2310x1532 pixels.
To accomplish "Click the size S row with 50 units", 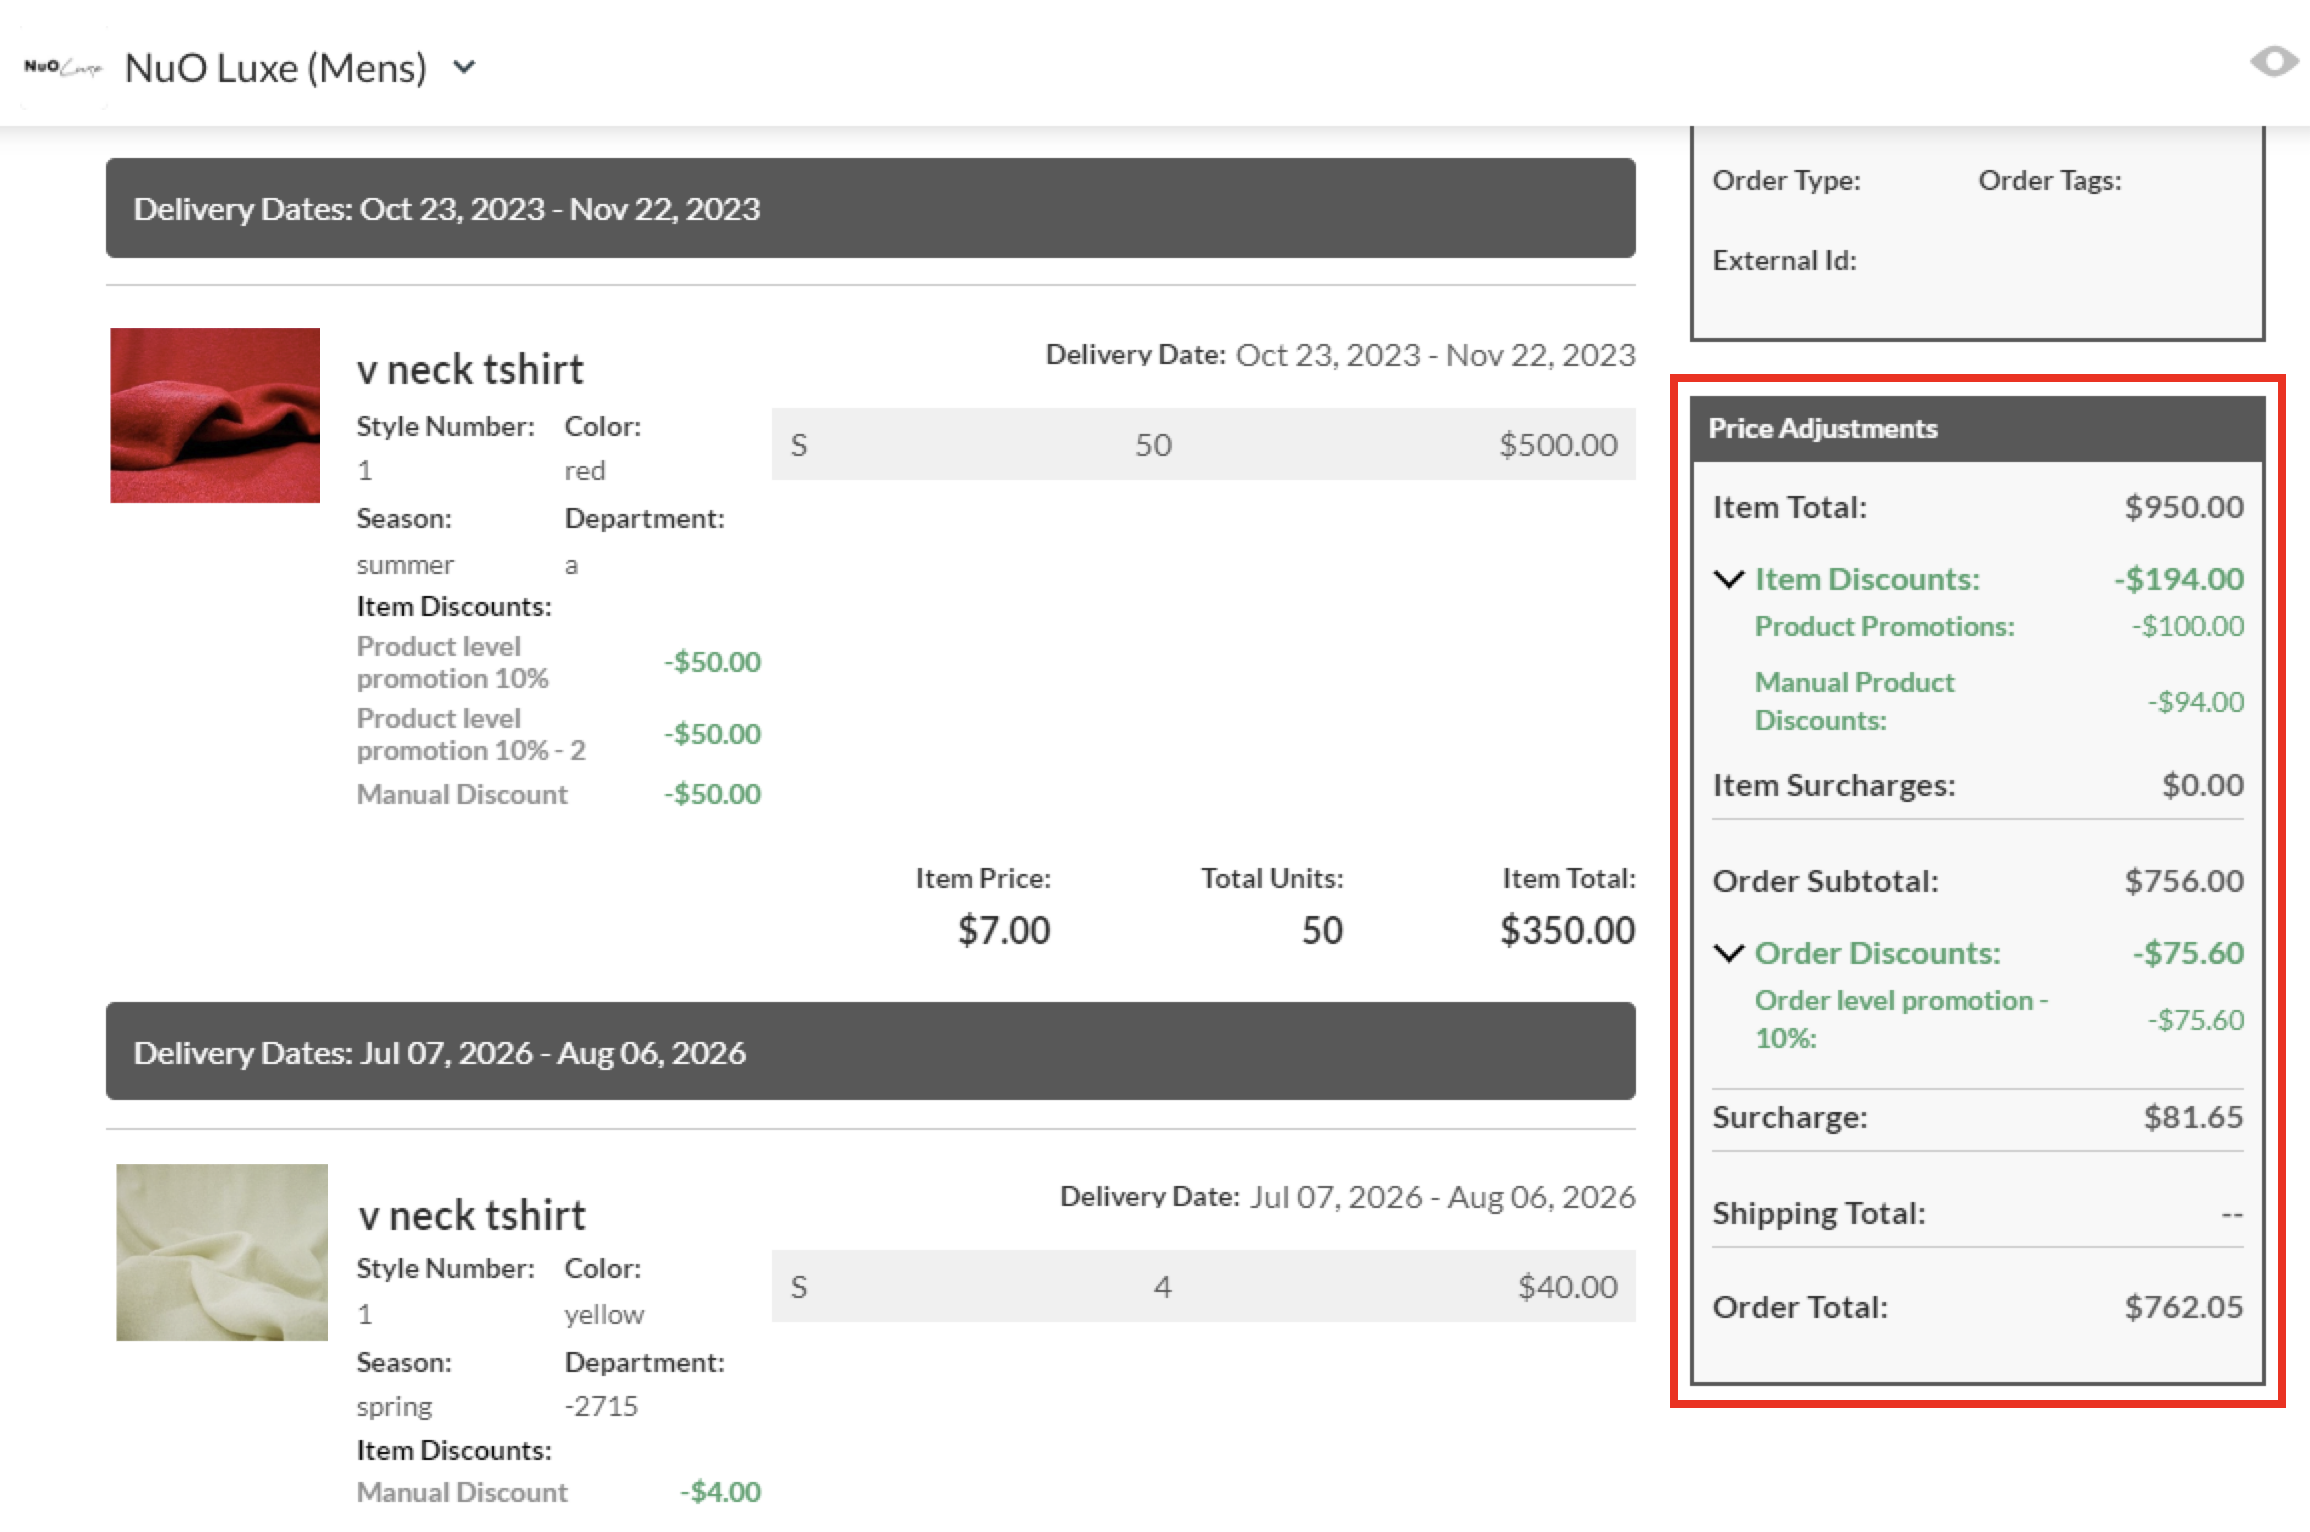I will click(x=1203, y=445).
